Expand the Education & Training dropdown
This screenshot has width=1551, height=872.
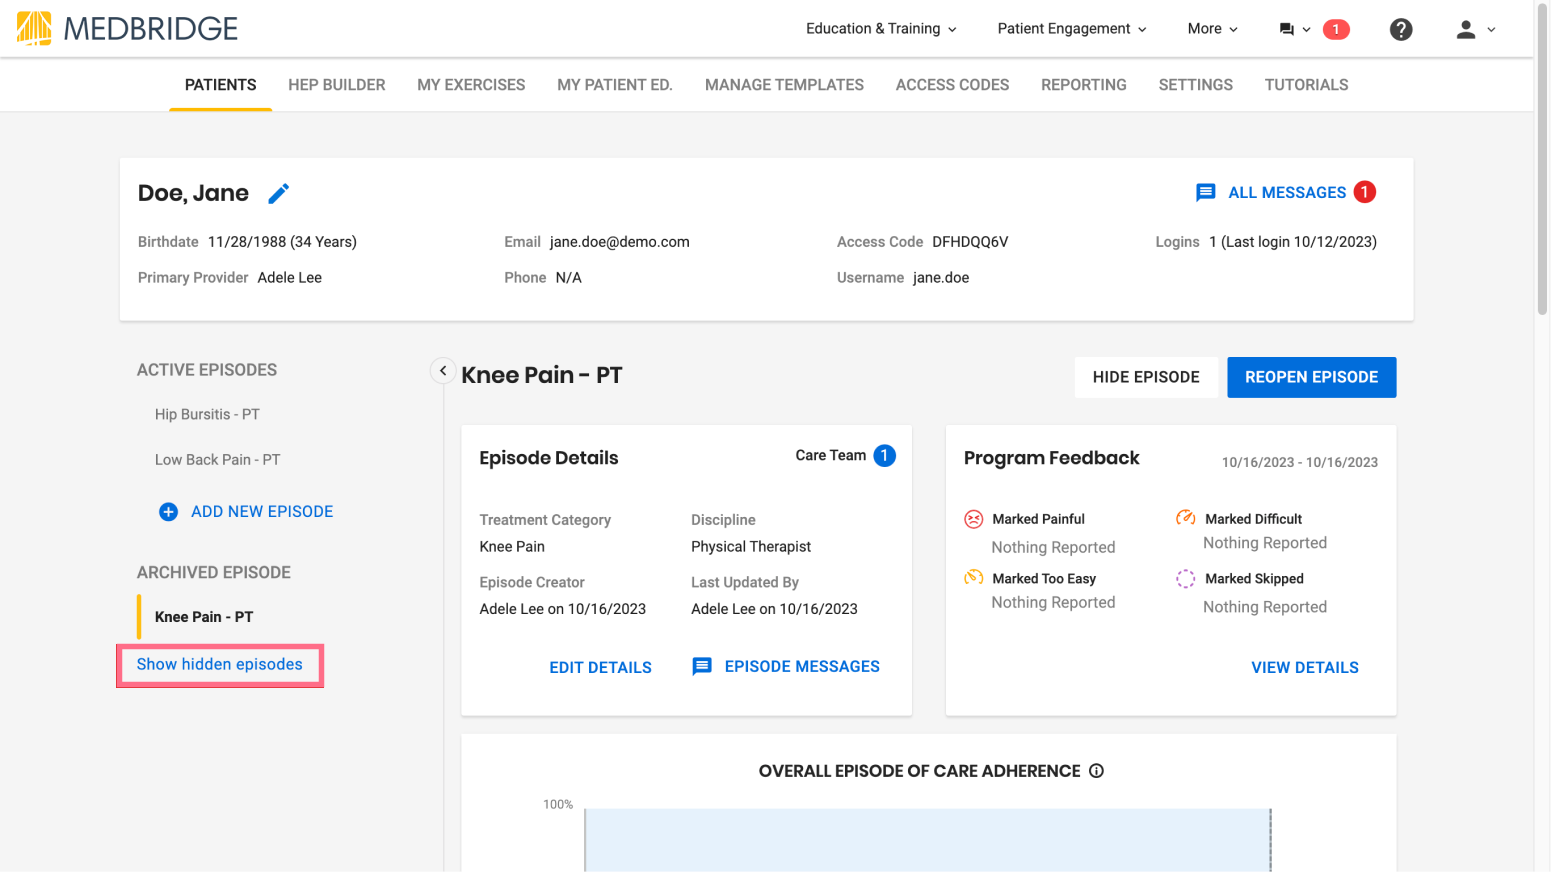tap(881, 29)
